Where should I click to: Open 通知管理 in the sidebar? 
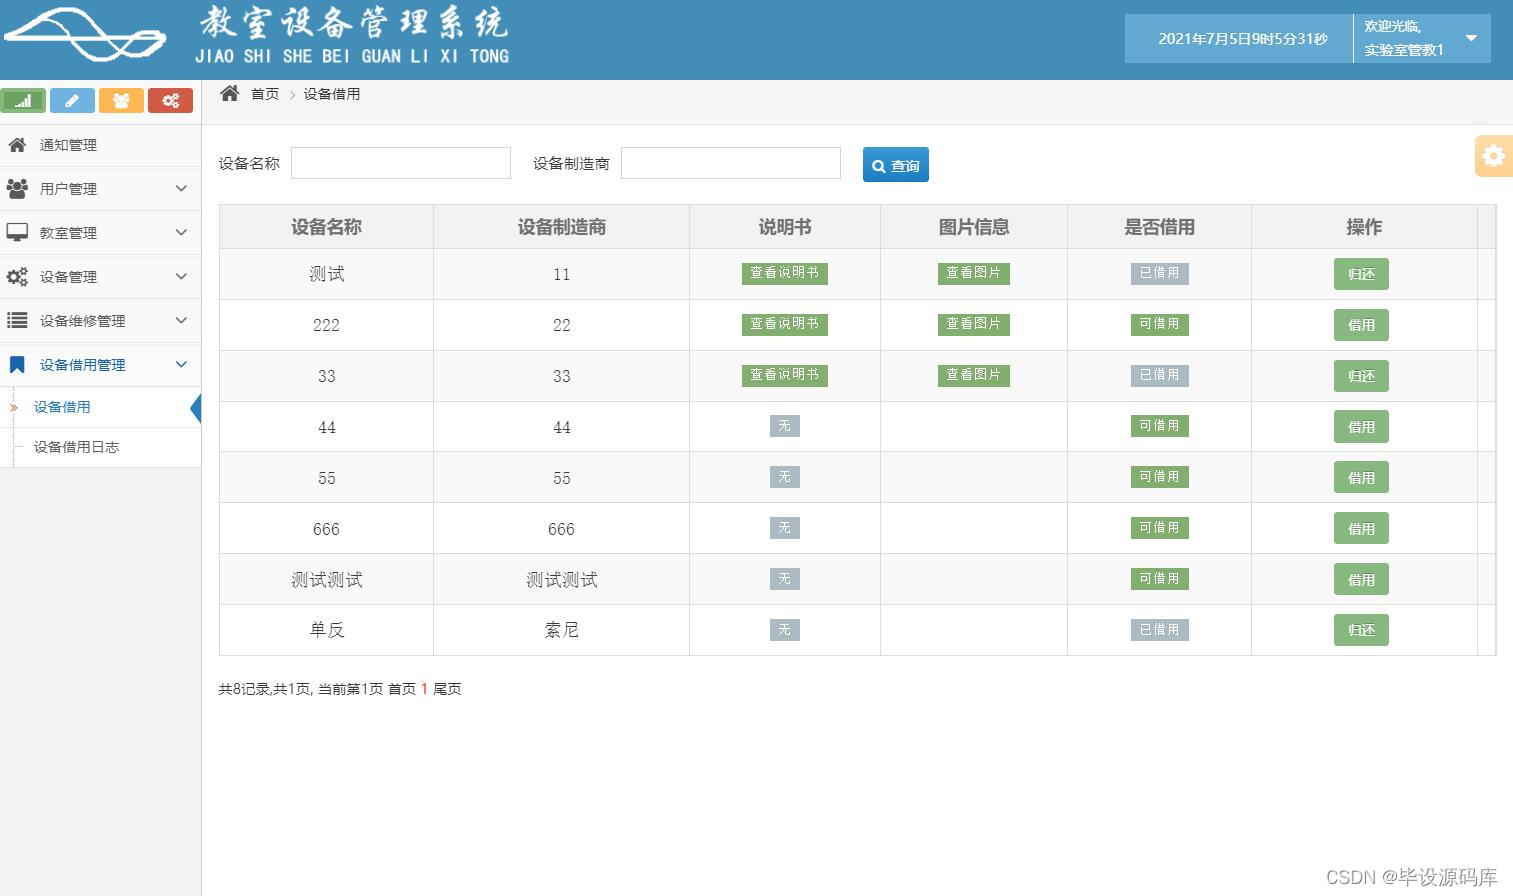(x=100, y=145)
